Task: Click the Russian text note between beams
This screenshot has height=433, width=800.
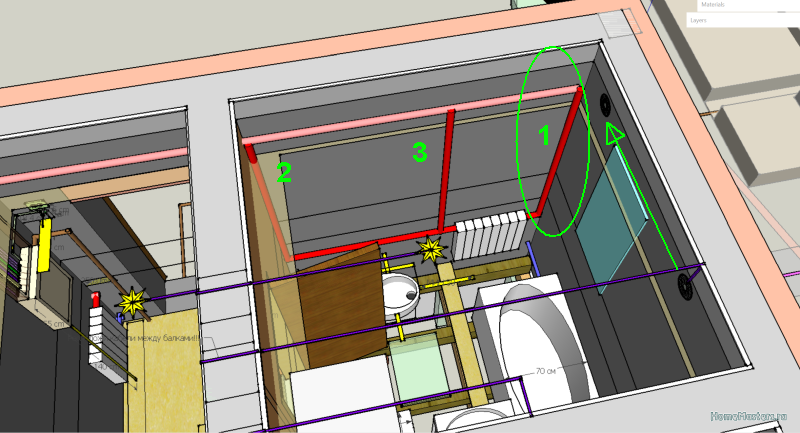Action: [150, 339]
